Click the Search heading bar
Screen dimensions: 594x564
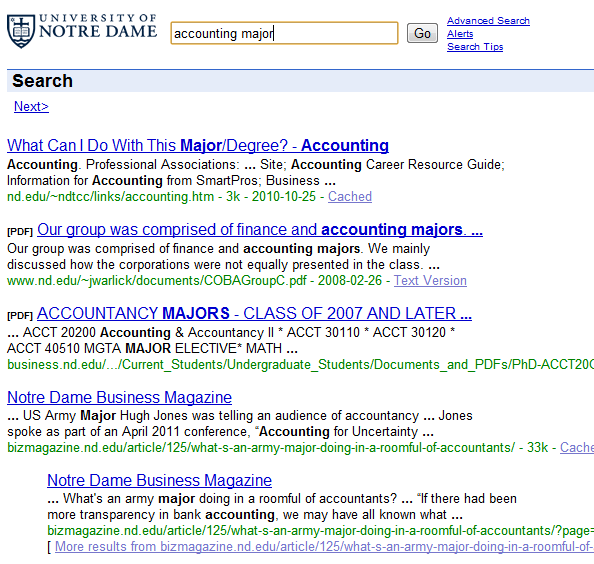[x=300, y=81]
